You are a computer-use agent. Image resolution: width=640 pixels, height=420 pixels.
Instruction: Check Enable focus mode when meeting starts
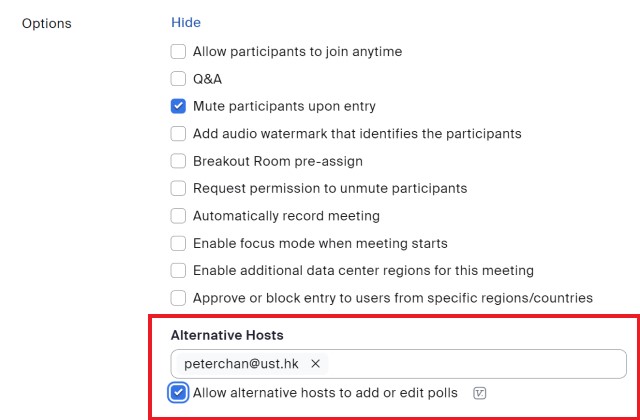pos(178,243)
